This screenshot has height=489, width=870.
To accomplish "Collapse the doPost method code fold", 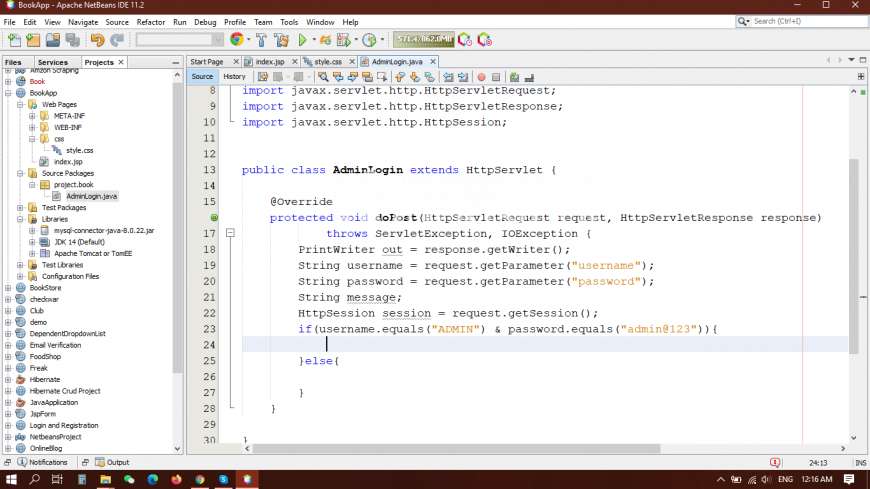I will pyautogui.click(x=230, y=234).
